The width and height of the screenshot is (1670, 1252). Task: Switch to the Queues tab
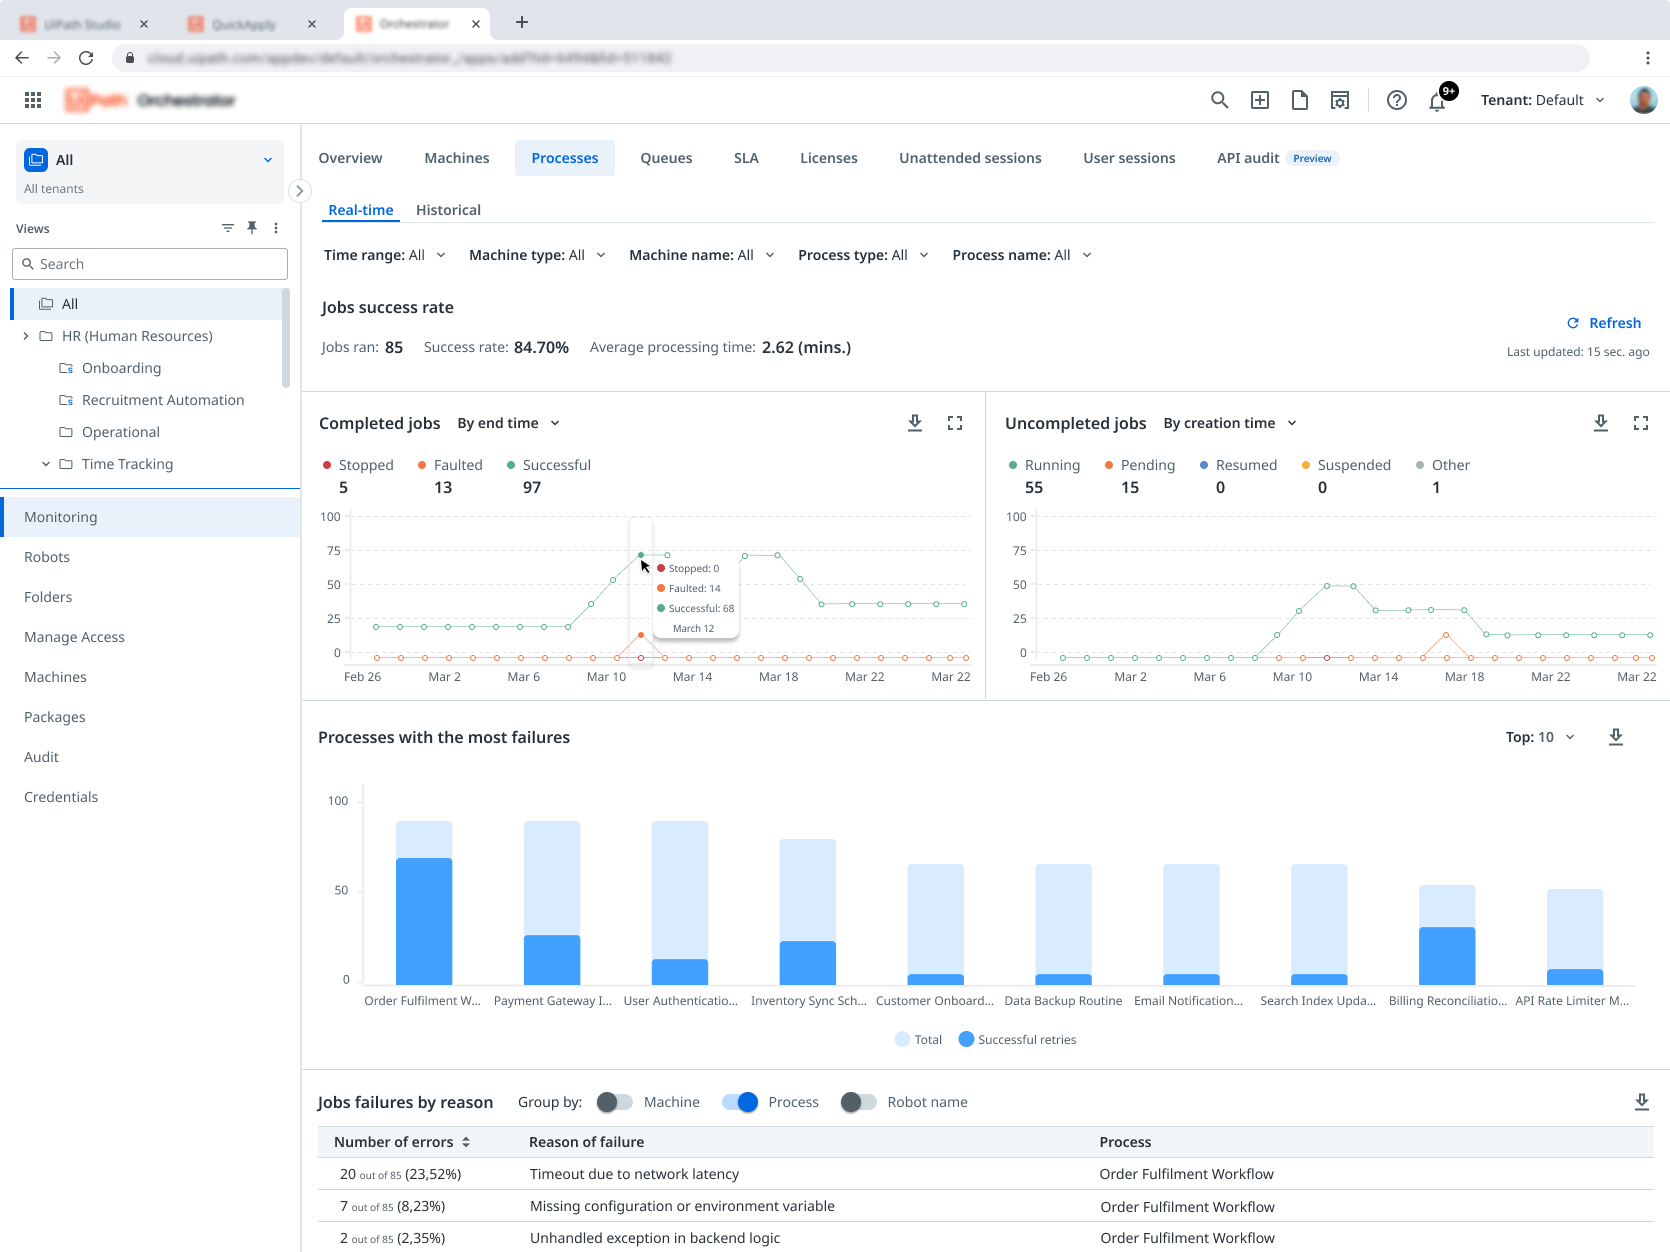pyautogui.click(x=666, y=158)
